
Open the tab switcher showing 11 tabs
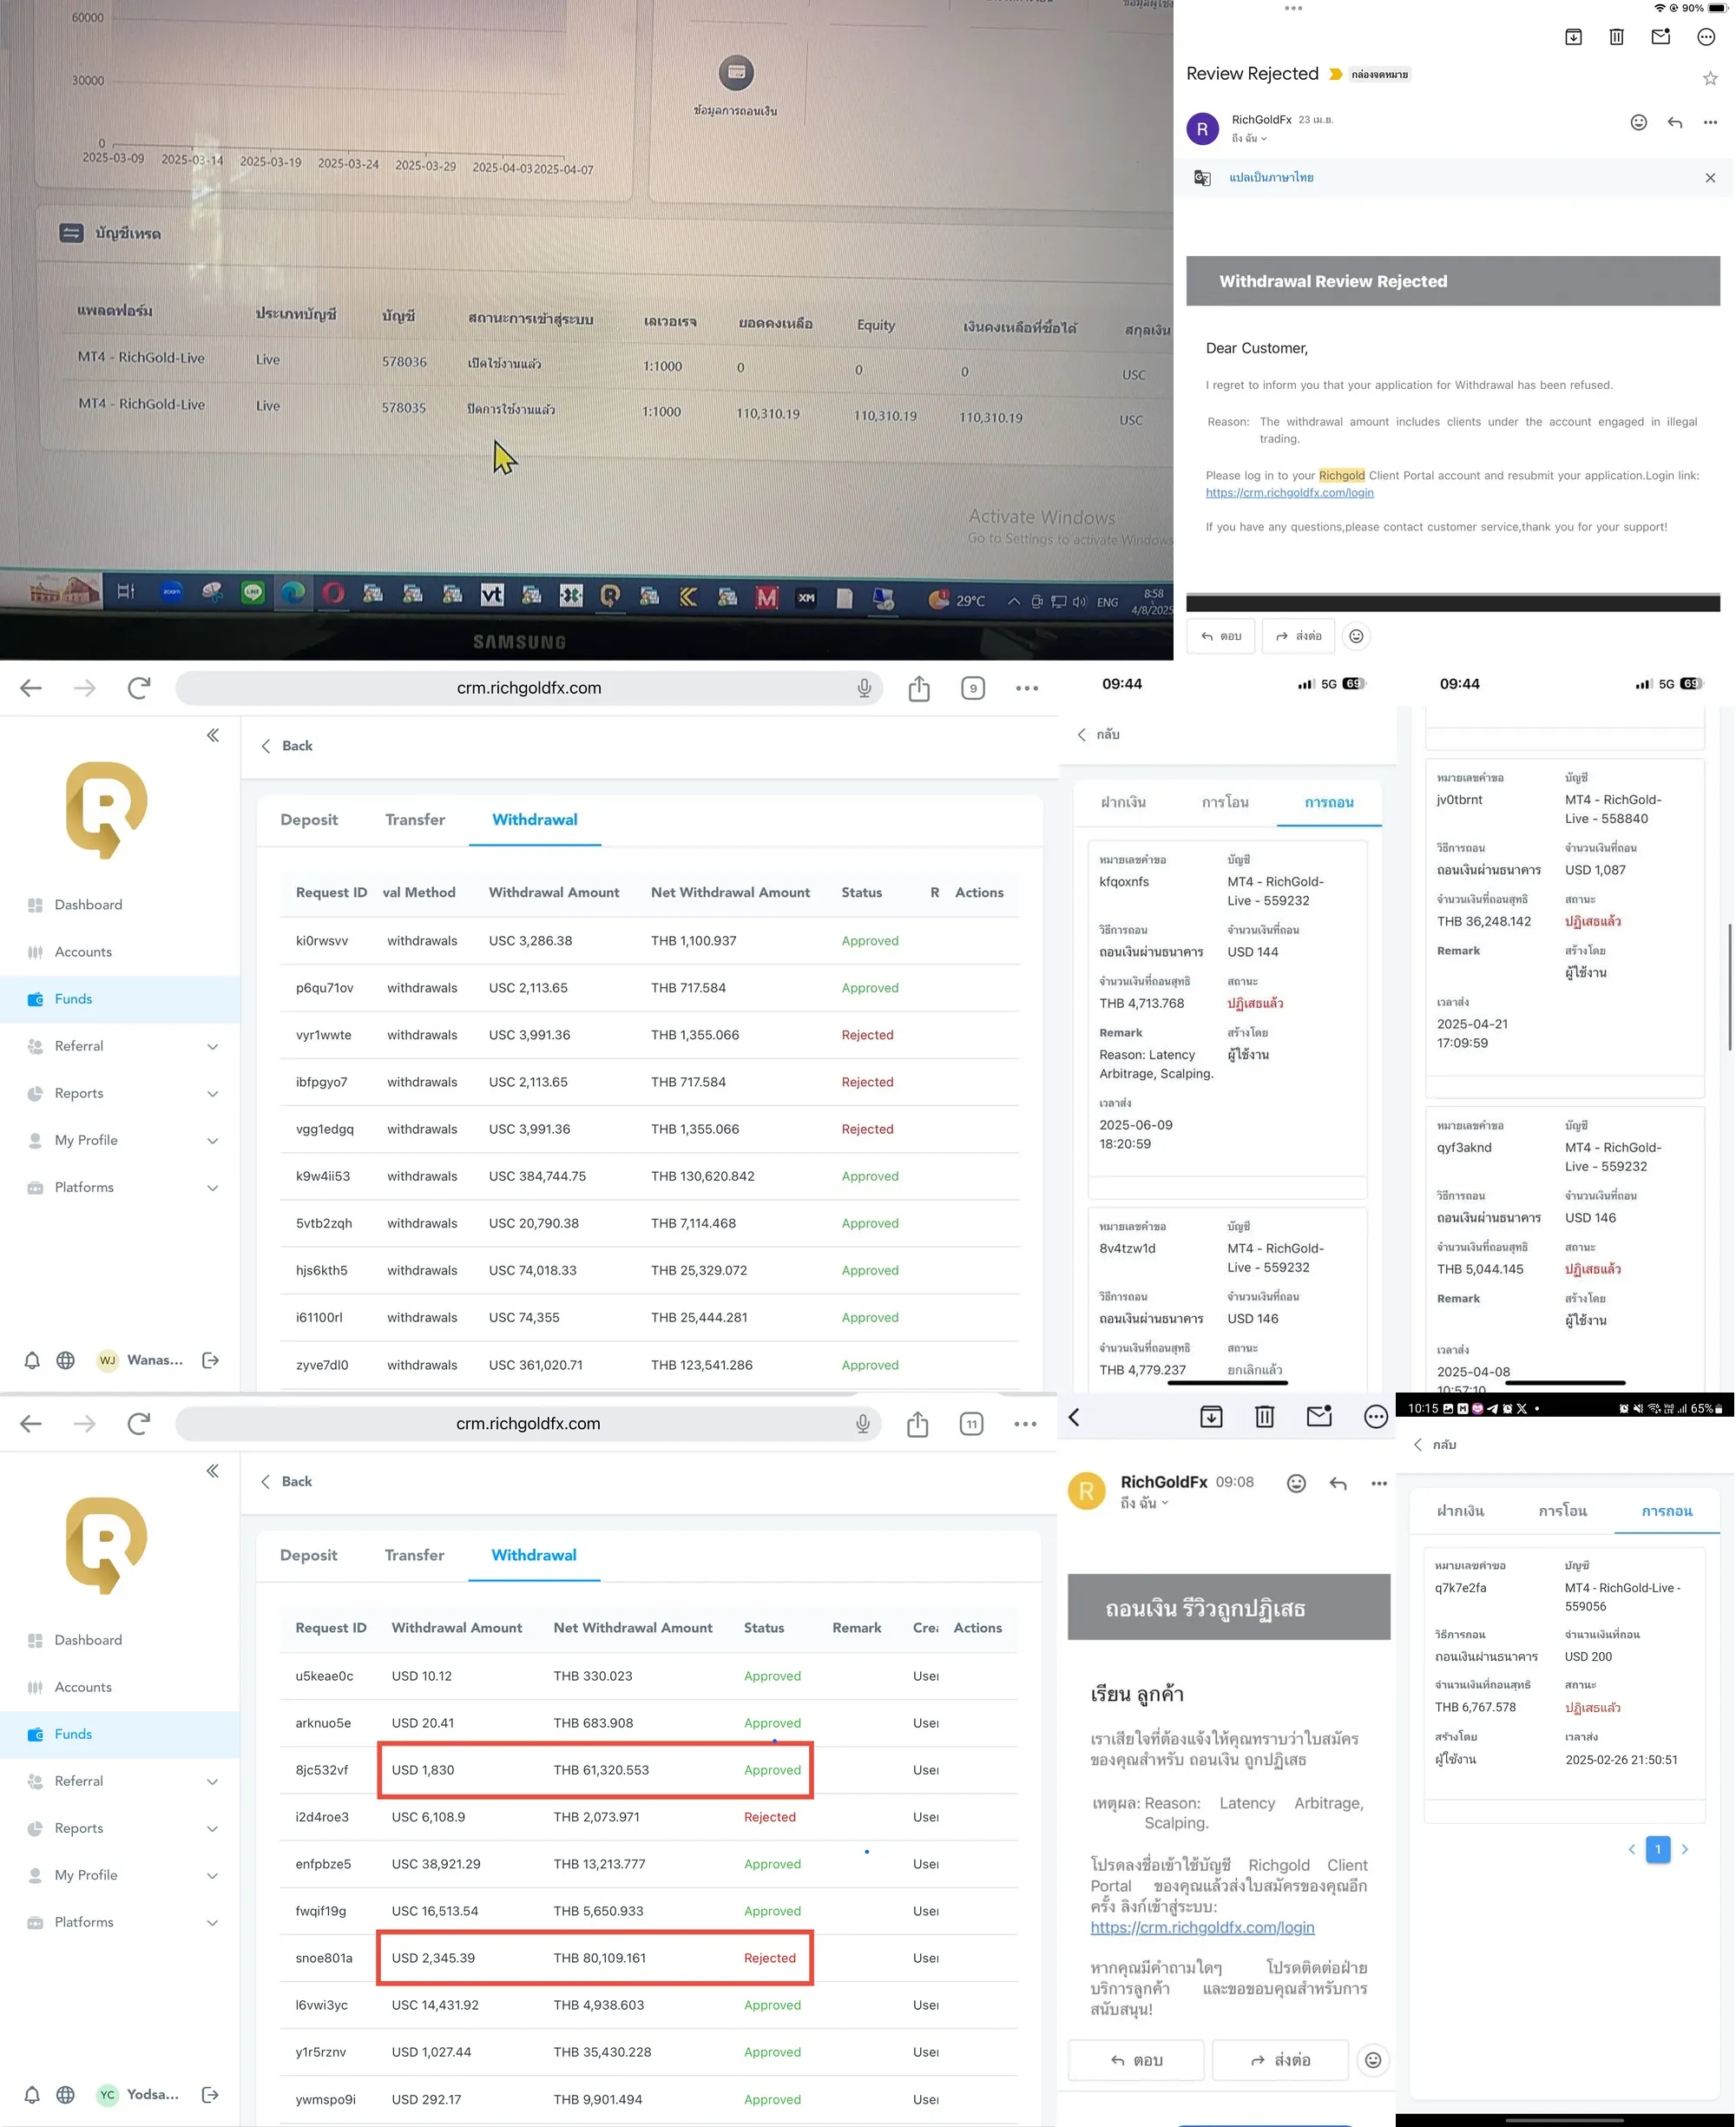(x=971, y=1424)
